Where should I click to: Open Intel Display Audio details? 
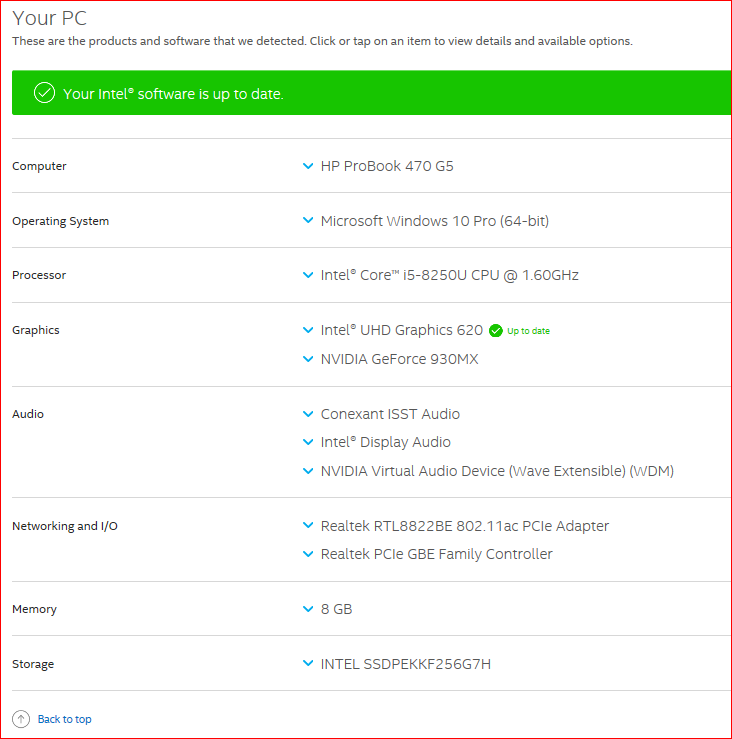[x=386, y=442]
